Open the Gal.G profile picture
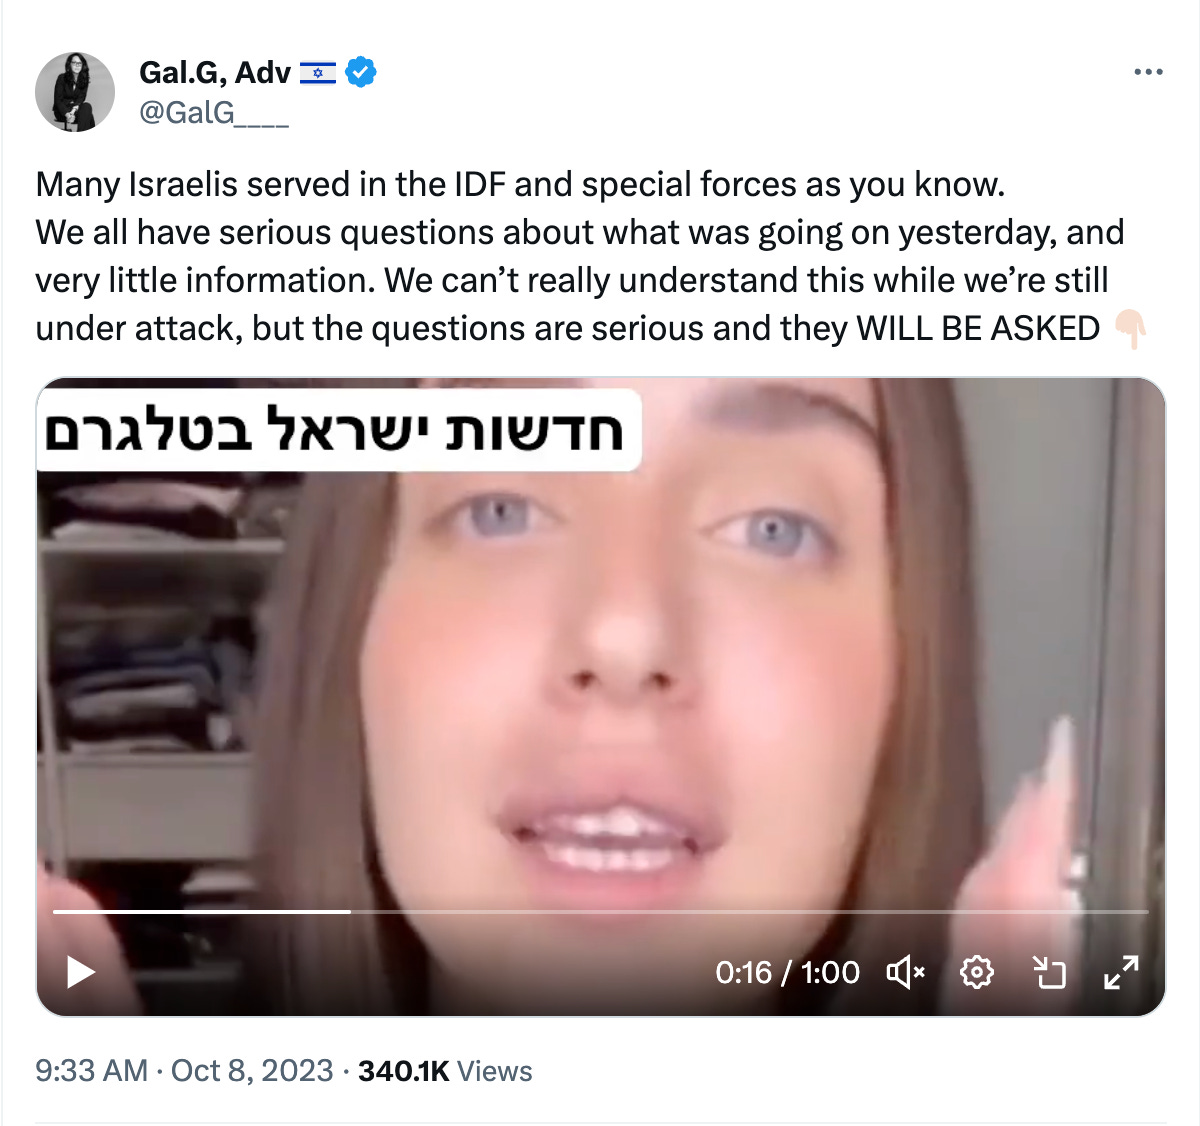The height and width of the screenshot is (1126, 1200). (75, 92)
